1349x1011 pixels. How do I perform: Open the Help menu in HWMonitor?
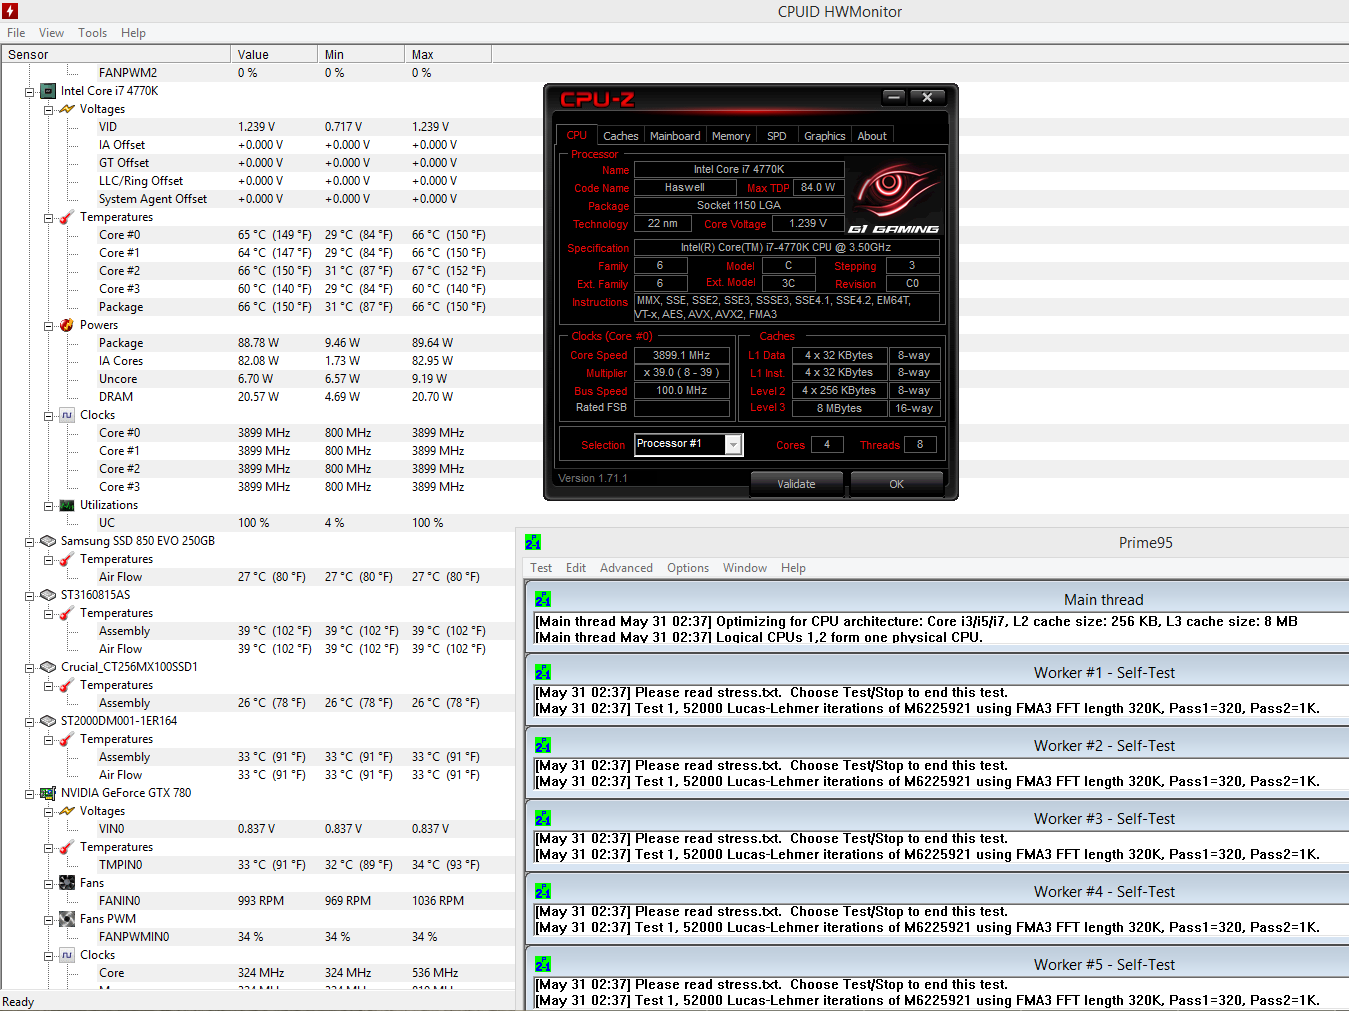[x=133, y=33]
